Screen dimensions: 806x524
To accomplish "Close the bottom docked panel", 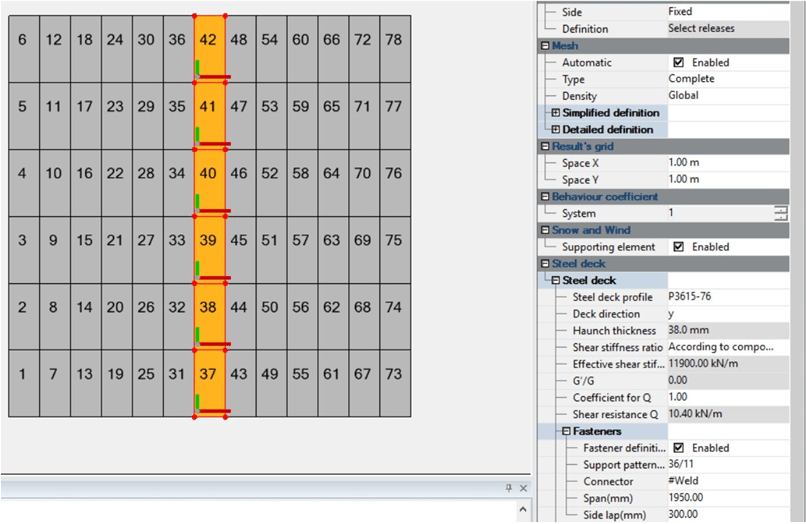I will (x=523, y=487).
